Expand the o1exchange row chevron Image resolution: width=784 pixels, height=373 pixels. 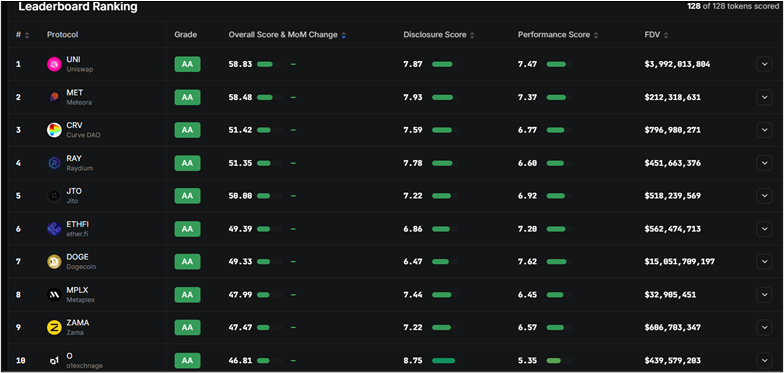(764, 360)
